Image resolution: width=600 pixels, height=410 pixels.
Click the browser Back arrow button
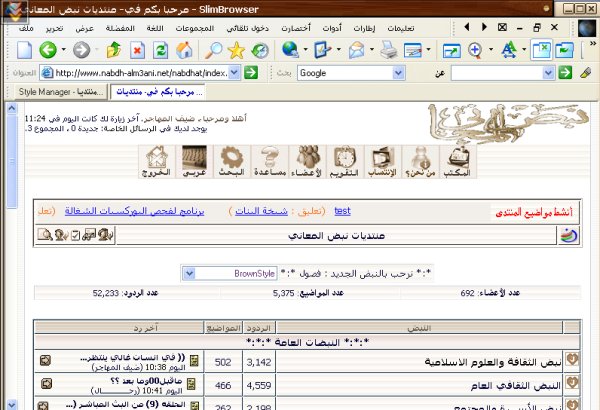[x=48, y=49]
